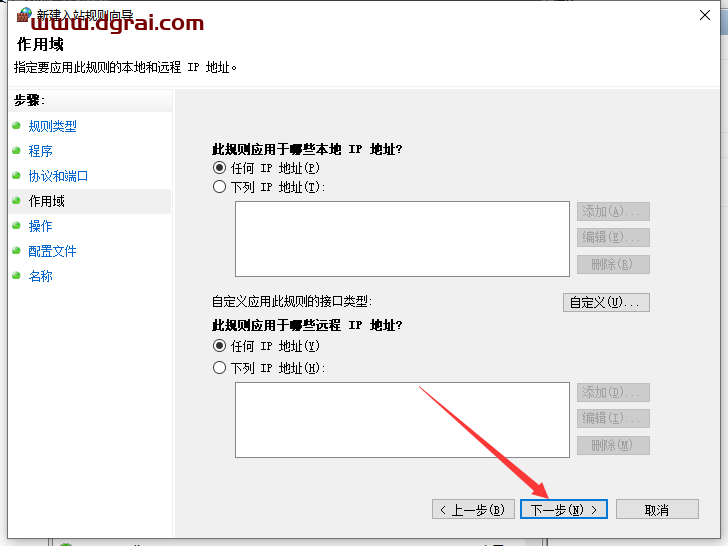728x546 pixels.
Task: Select remote 下列 IP 地址(H) radio button
Action: coord(219,368)
